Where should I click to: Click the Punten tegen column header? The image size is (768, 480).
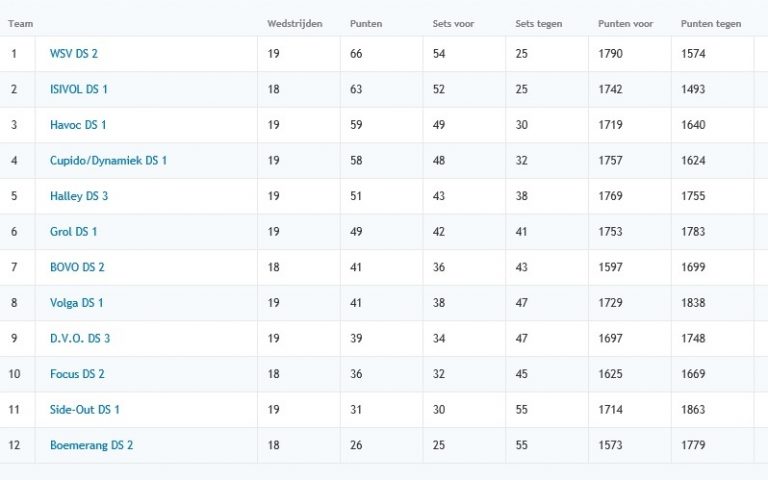pyautogui.click(x=710, y=23)
